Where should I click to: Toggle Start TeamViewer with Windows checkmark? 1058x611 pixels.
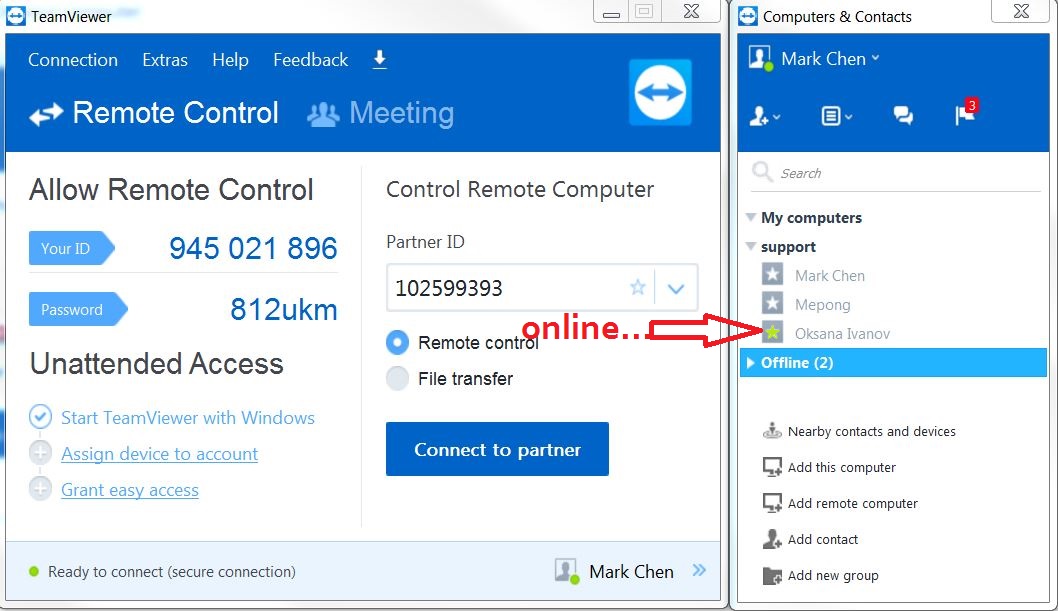[x=40, y=417]
